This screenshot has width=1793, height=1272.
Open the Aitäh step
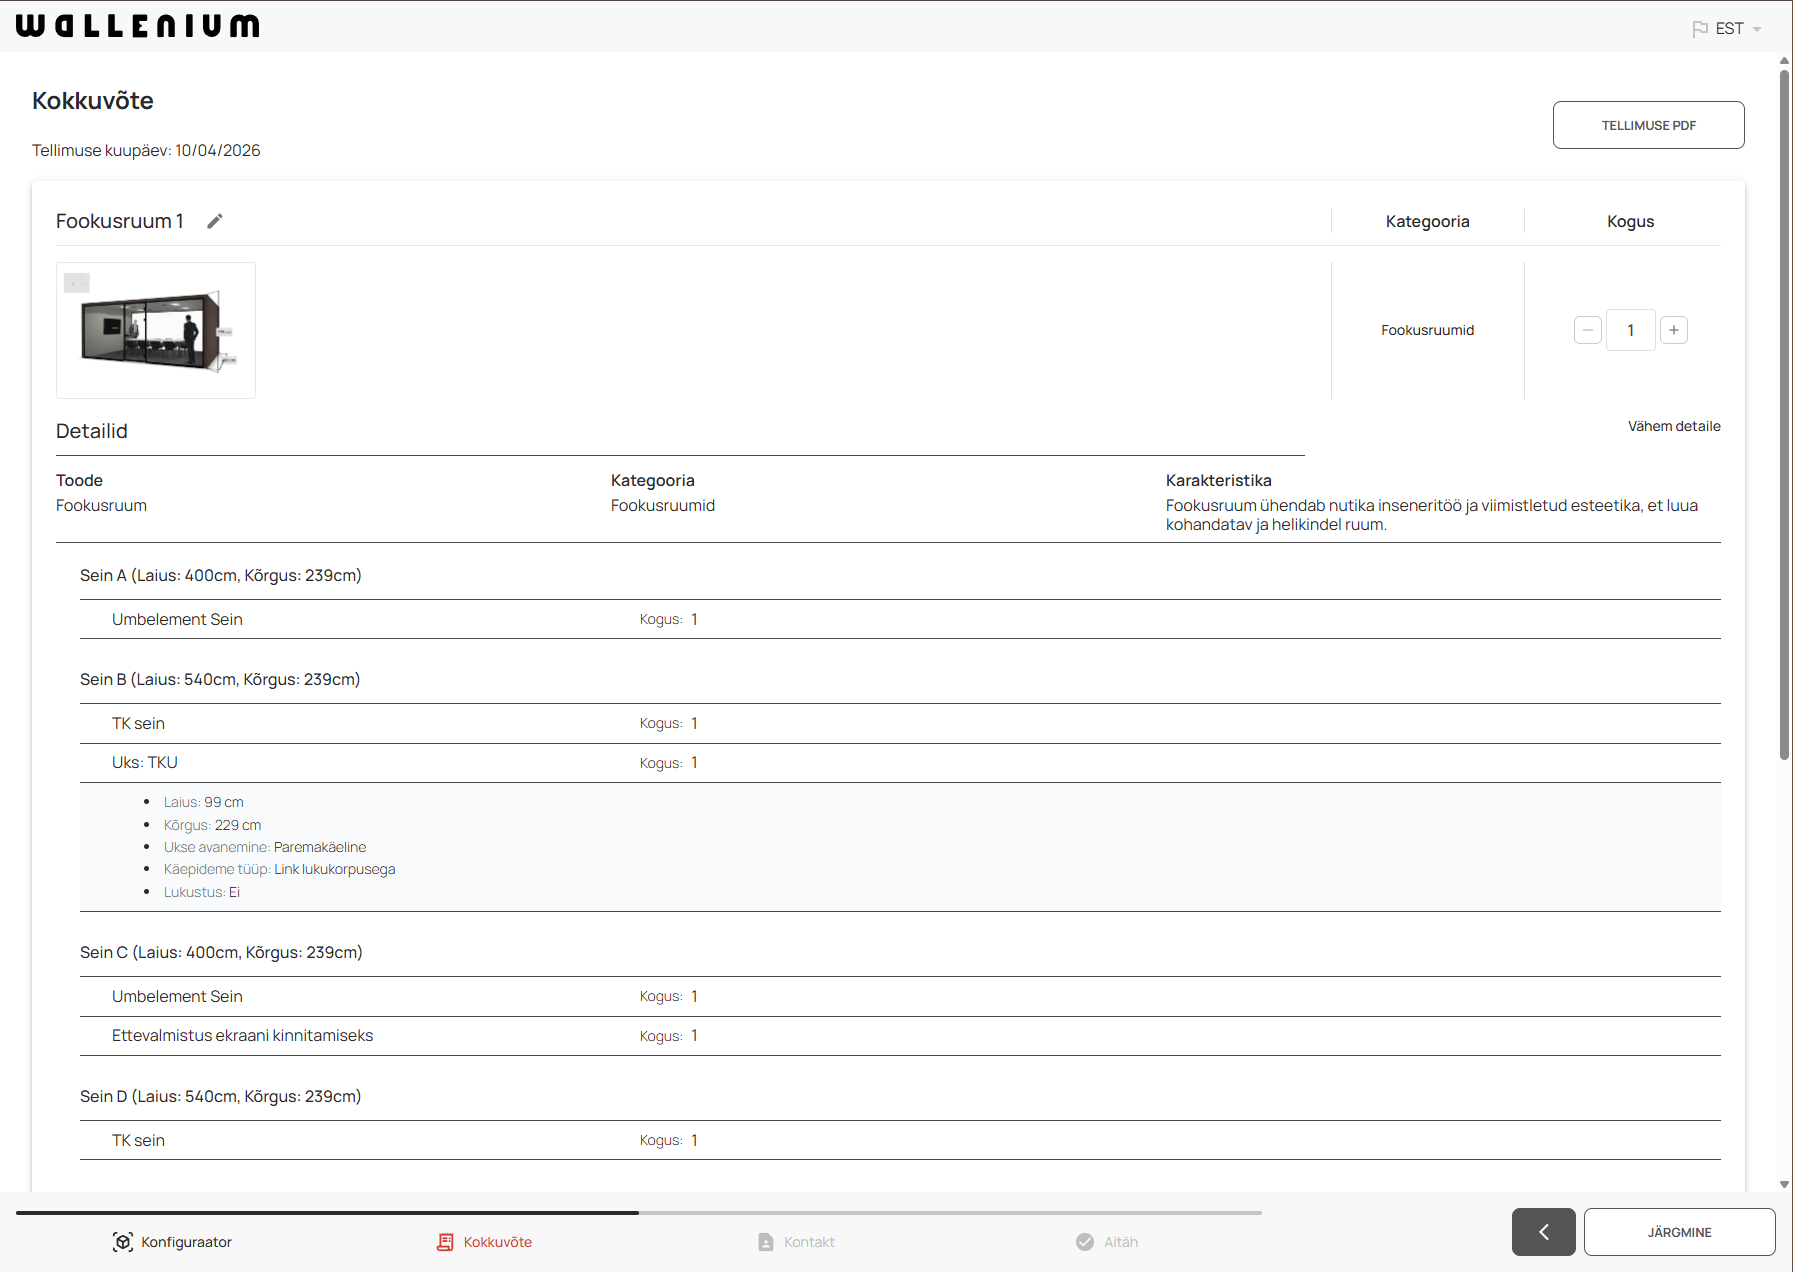1120,1242
